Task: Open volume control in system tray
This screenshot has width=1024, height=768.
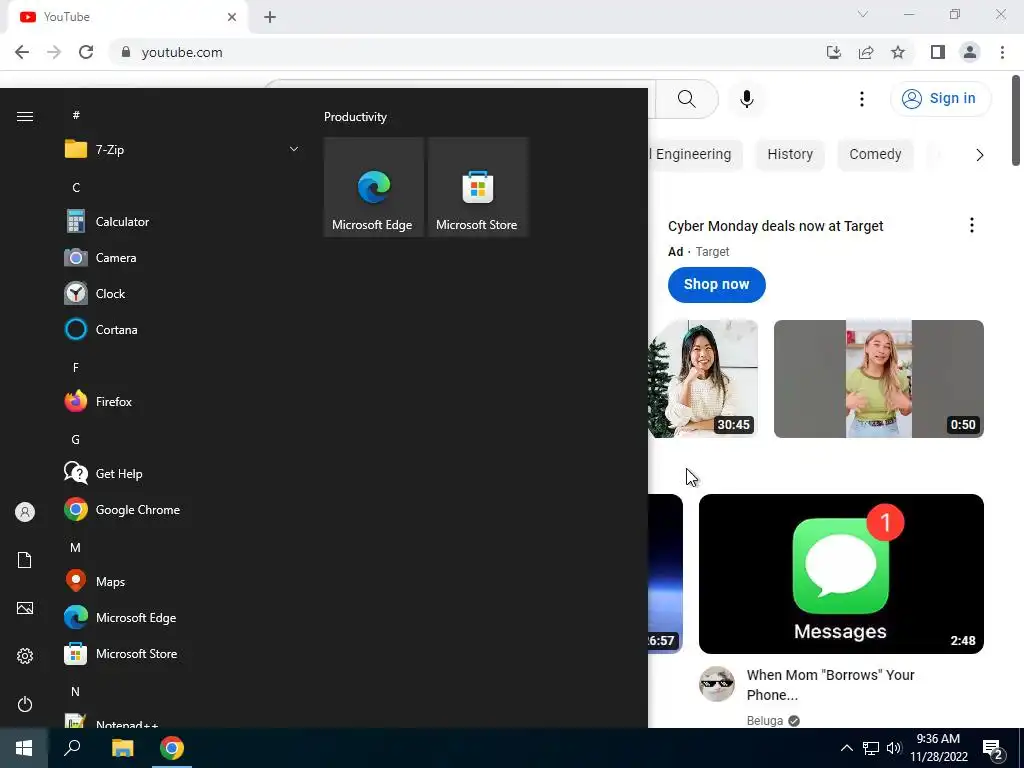Action: point(893,748)
